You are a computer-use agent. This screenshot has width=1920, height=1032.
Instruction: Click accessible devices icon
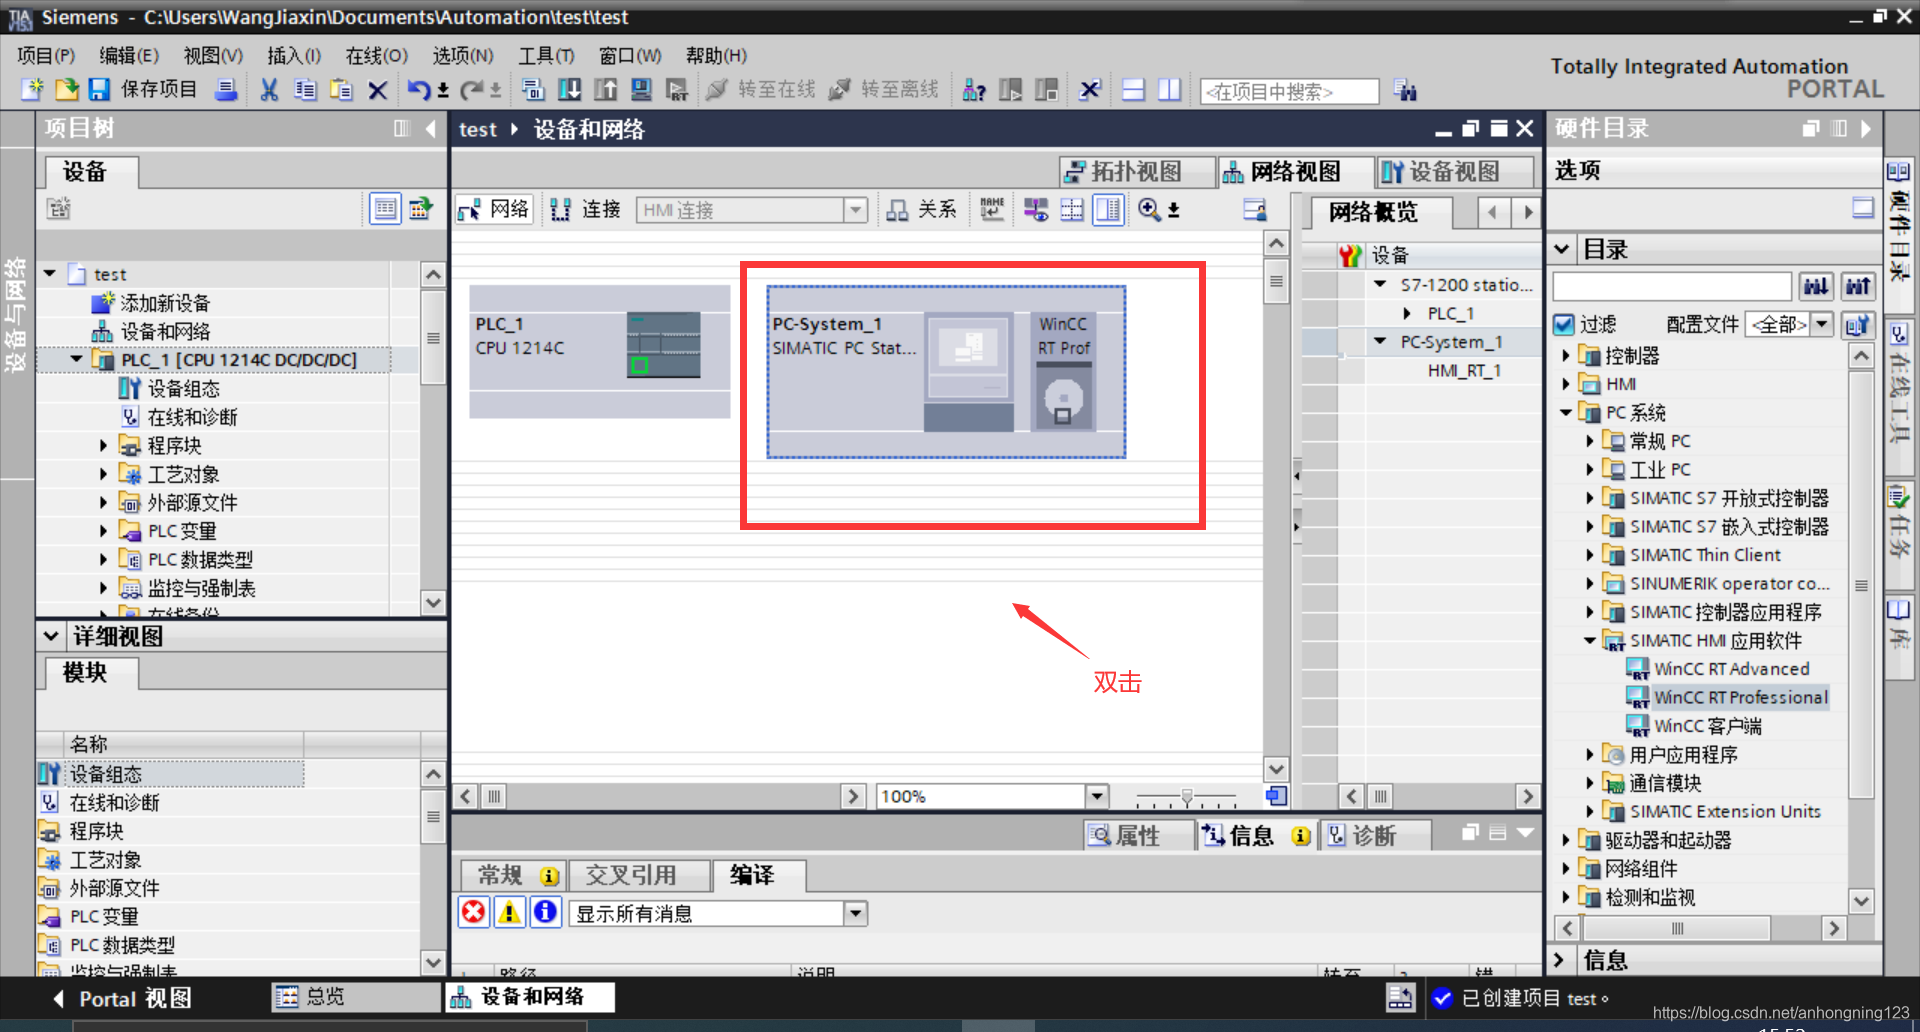pos(974,90)
